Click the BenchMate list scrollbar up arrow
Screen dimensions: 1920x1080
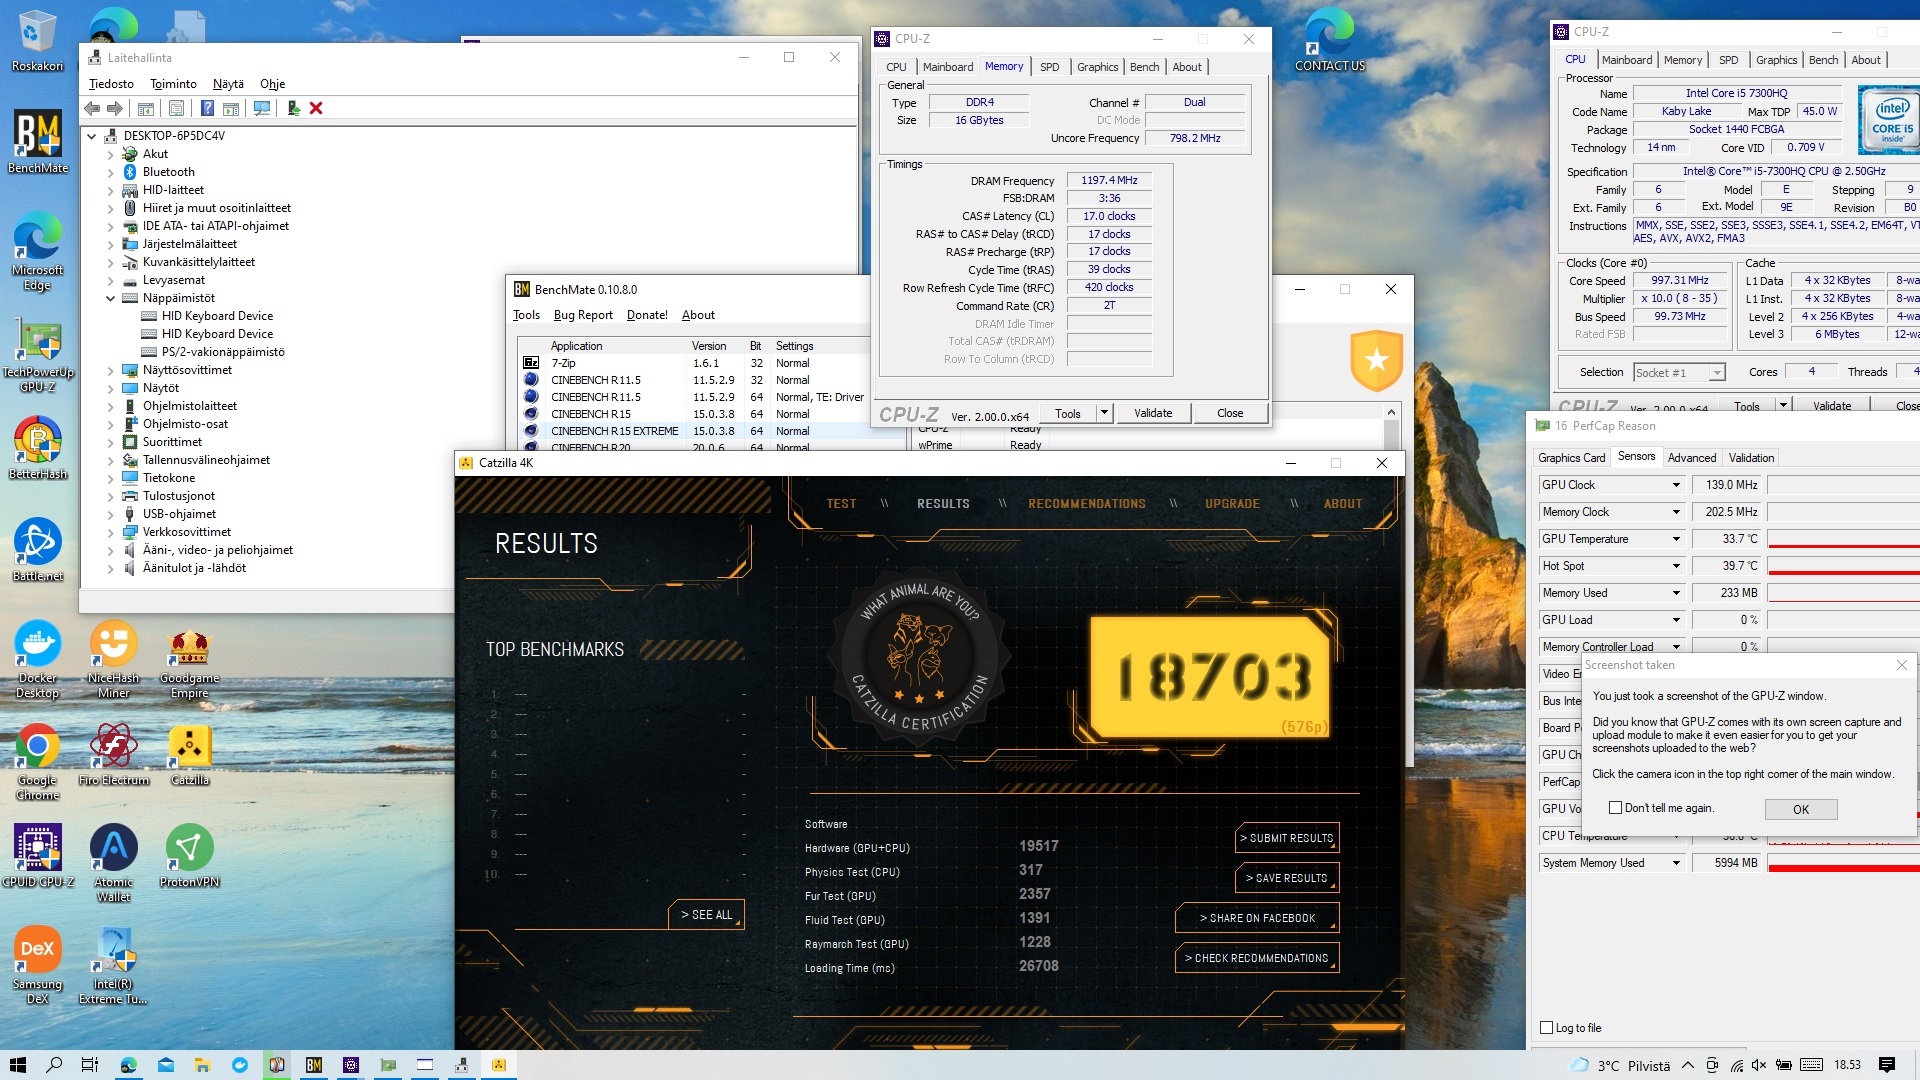(x=1390, y=412)
